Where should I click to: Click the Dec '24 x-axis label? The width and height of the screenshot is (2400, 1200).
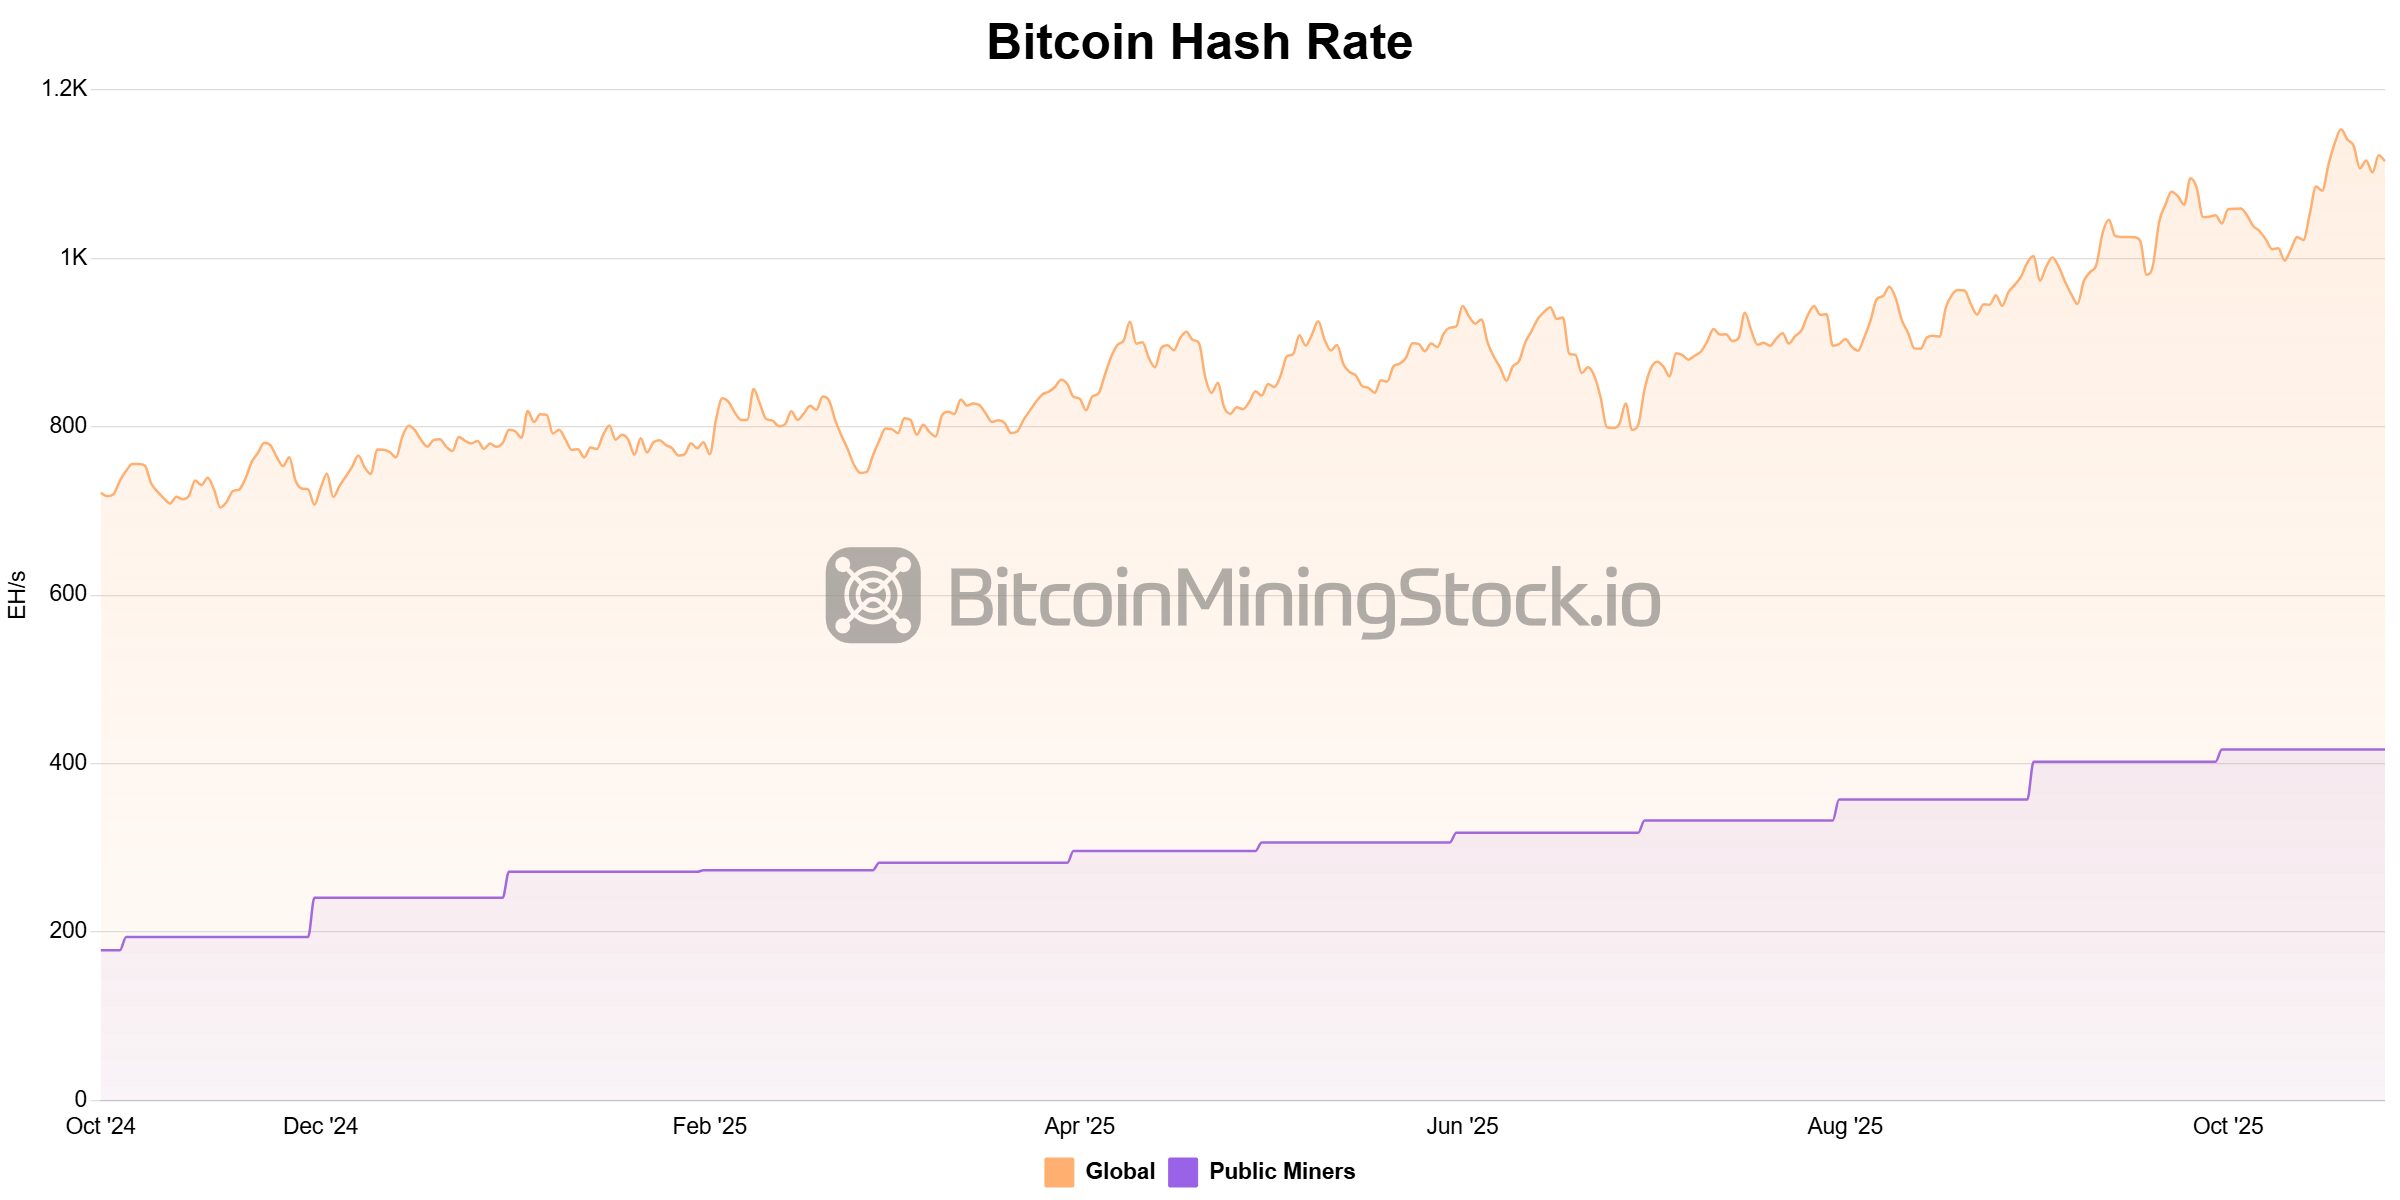[320, 1126]
